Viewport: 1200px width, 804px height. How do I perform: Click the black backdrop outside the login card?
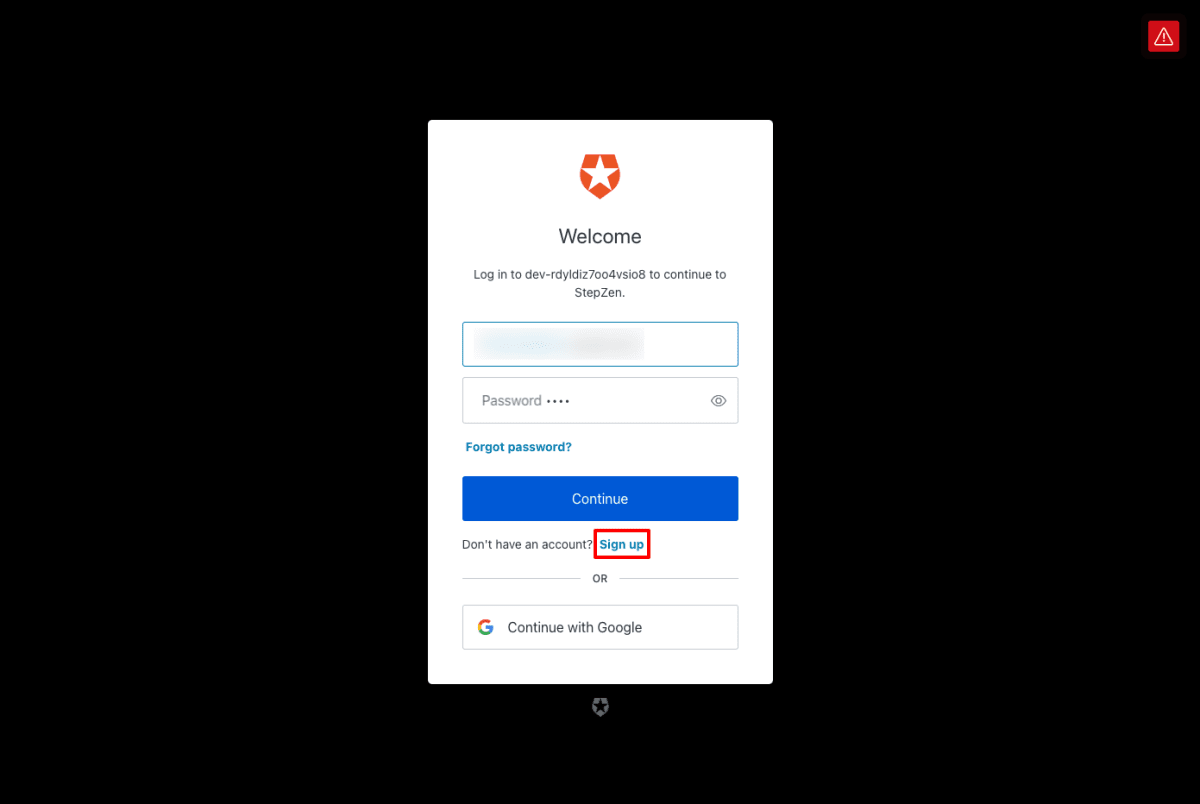point(200,400)
